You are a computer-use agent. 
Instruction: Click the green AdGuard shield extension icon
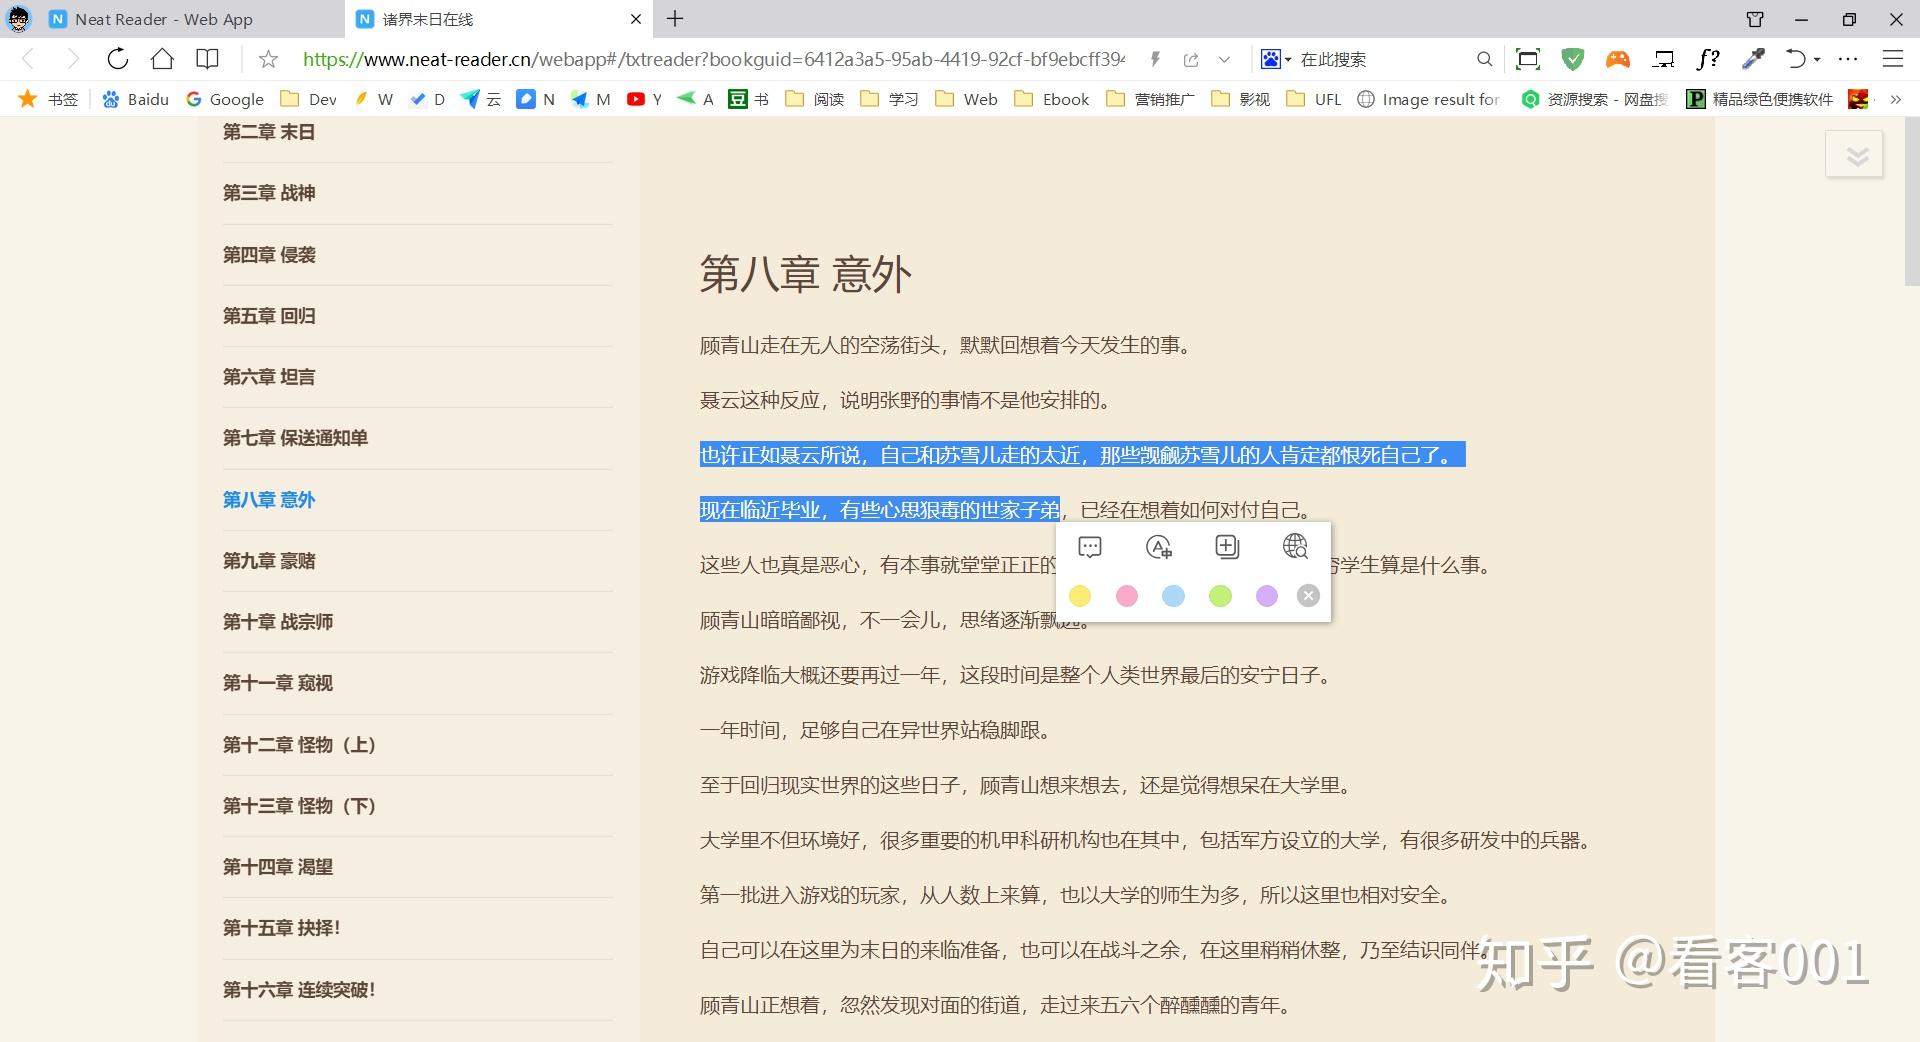1572,59
